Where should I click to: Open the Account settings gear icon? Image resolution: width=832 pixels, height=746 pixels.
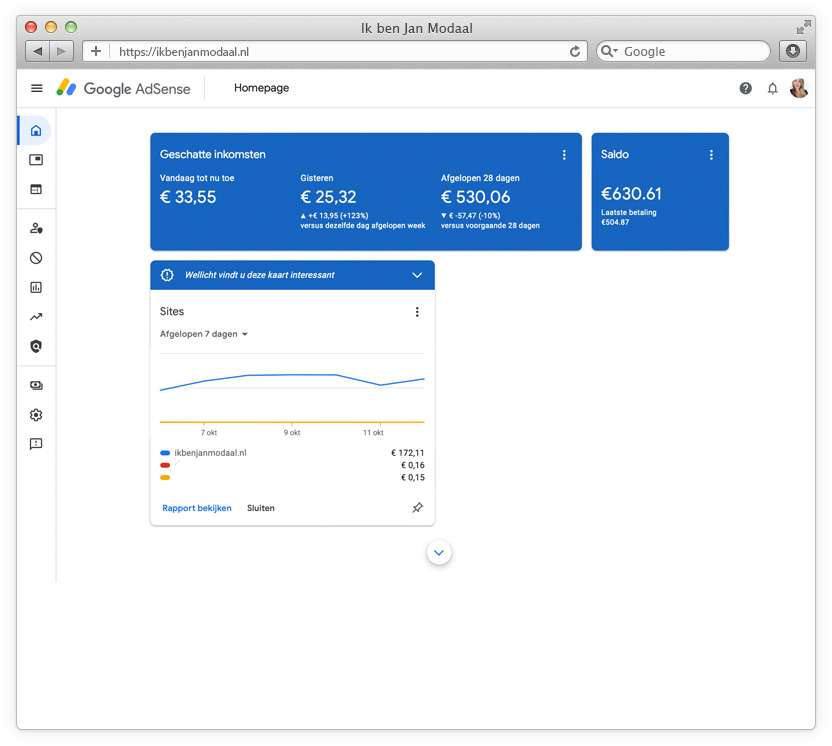(x=36, y=415)
